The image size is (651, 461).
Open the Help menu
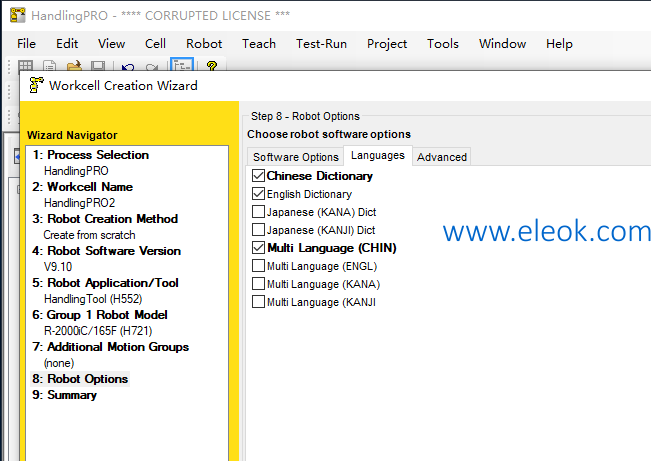click(559, 44)
